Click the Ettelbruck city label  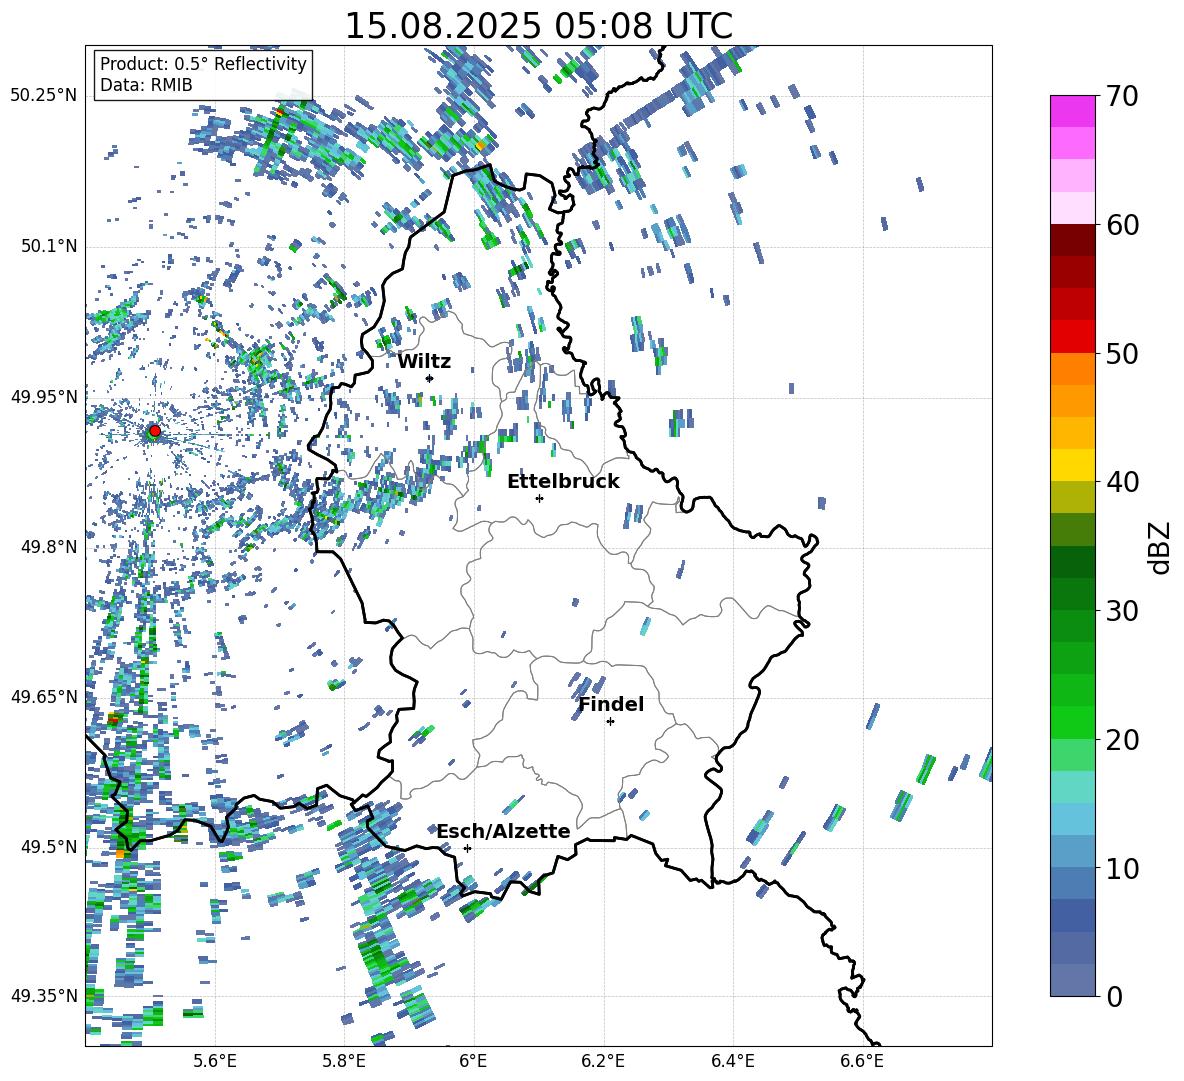[563, 482]
